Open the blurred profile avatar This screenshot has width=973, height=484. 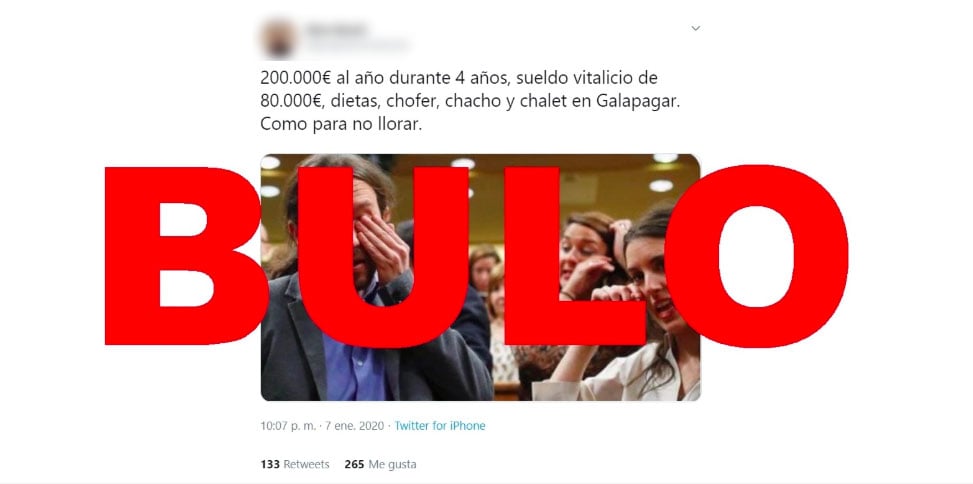coord(278,38)
